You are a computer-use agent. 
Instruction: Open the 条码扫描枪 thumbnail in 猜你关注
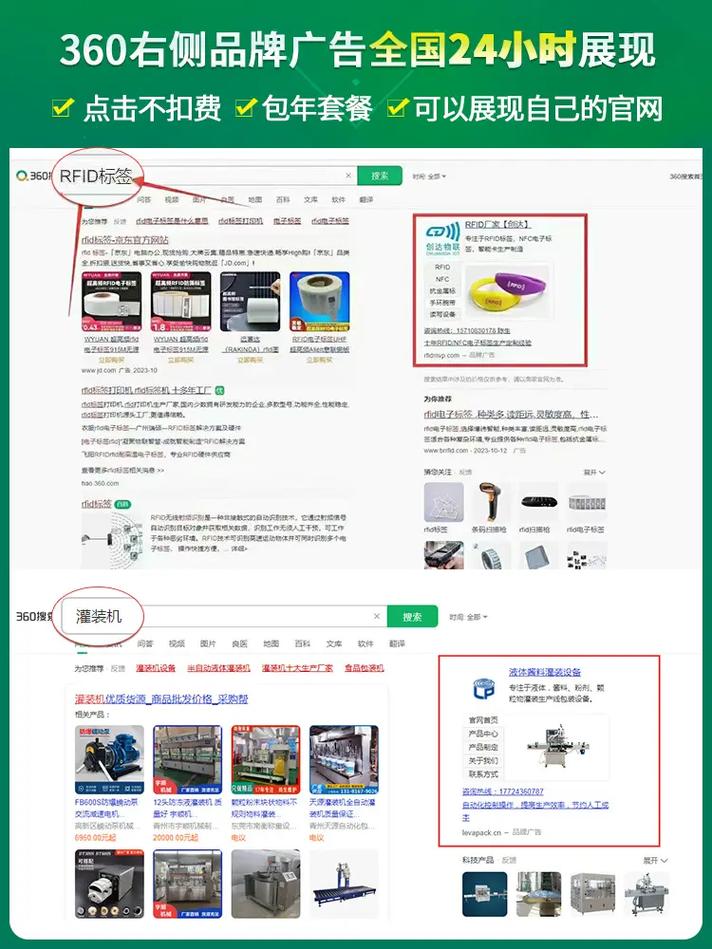(489, 502)
